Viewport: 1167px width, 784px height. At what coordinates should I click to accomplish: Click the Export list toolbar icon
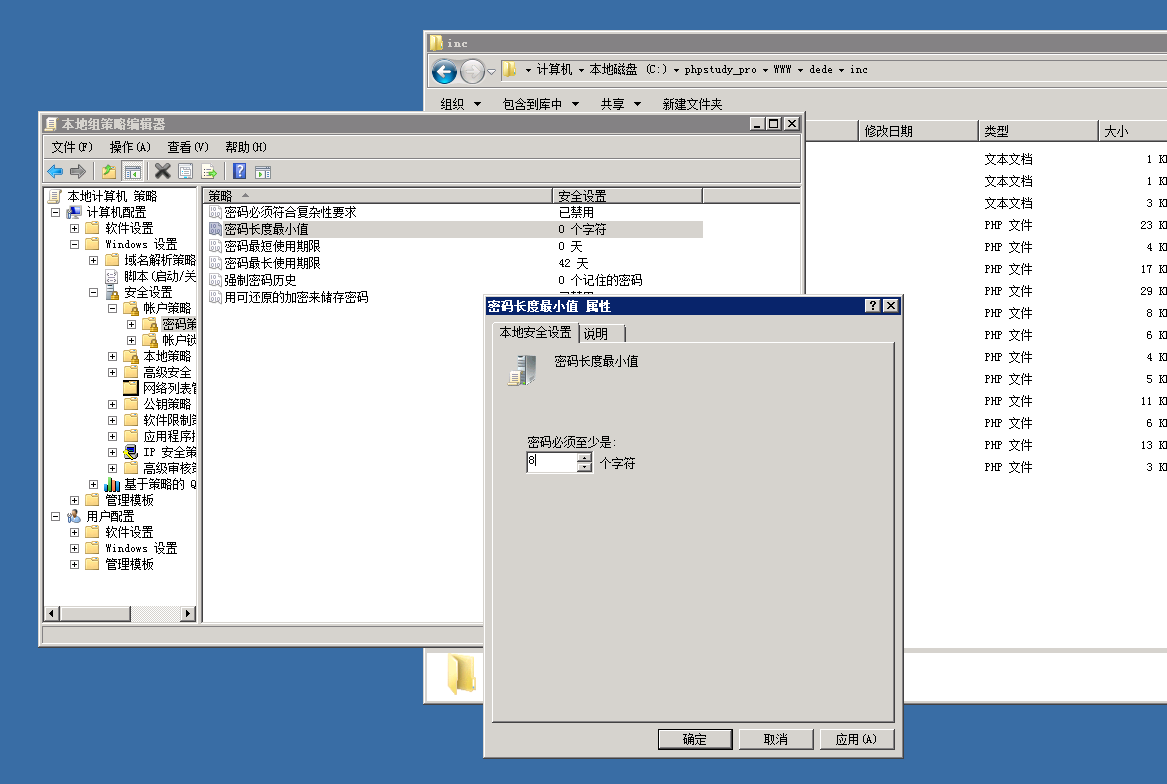[x=209, y=171]
